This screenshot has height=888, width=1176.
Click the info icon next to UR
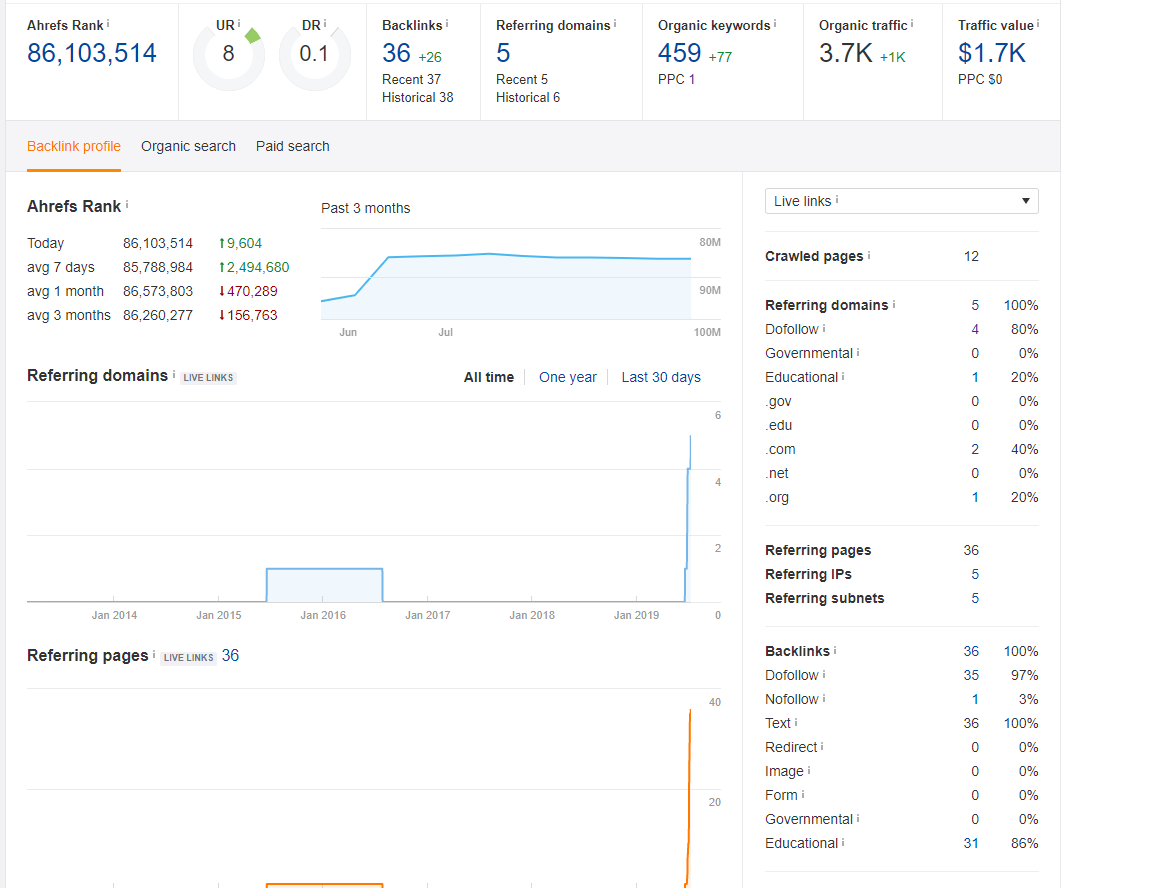(x=239, y=24)
